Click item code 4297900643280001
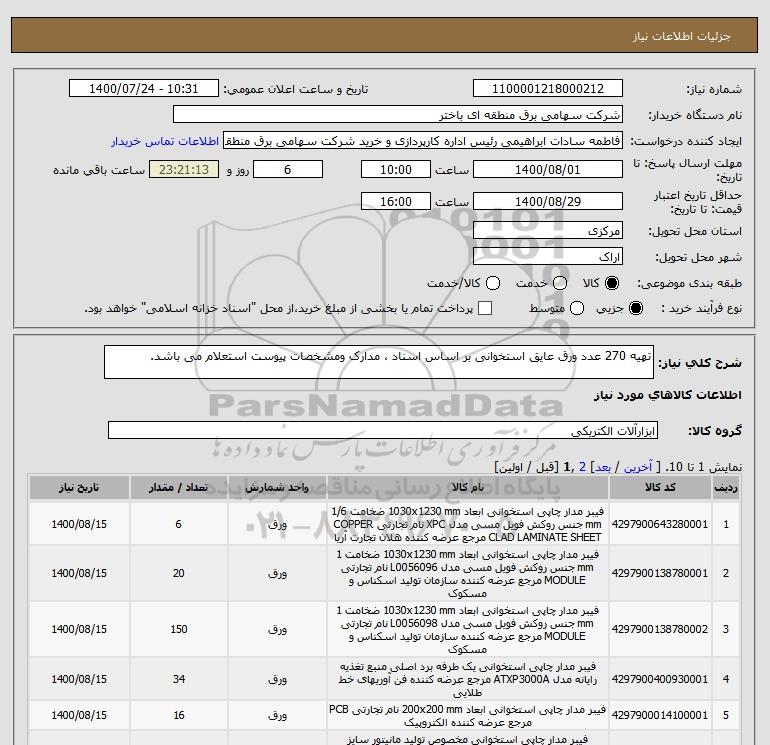Screen dimensions: 770x745 (660, 524)
